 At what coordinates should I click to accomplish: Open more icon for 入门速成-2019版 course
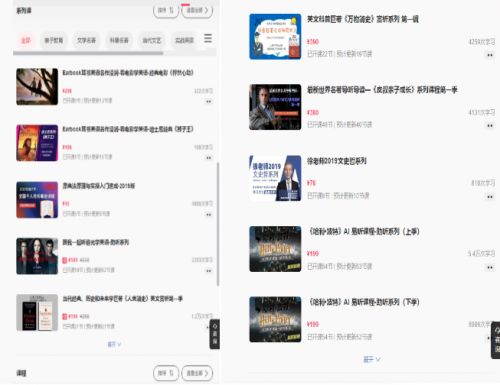click(x=209, y=214)
